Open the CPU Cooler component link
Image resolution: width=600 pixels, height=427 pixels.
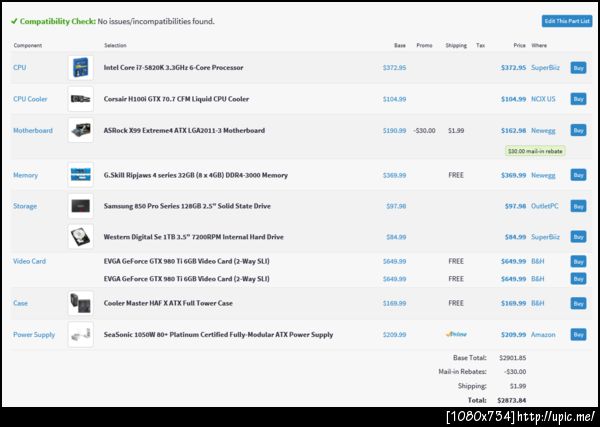(x=30, y=99)
